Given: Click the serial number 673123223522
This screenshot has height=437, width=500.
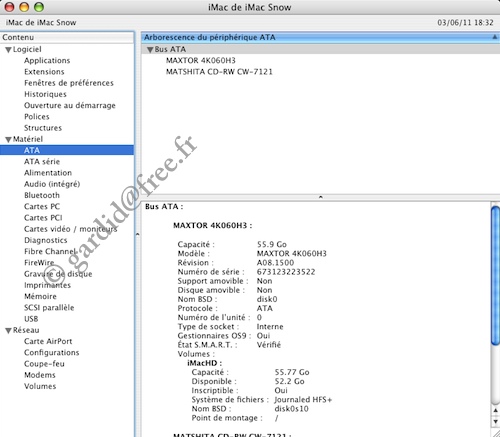Looking at the screenshot, I should coord(286,272).
